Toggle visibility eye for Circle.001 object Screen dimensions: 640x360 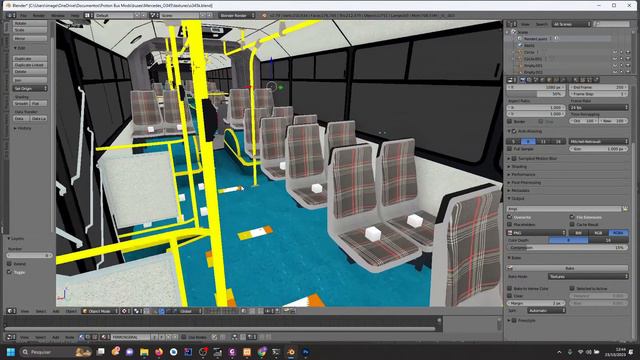point(615,59)
